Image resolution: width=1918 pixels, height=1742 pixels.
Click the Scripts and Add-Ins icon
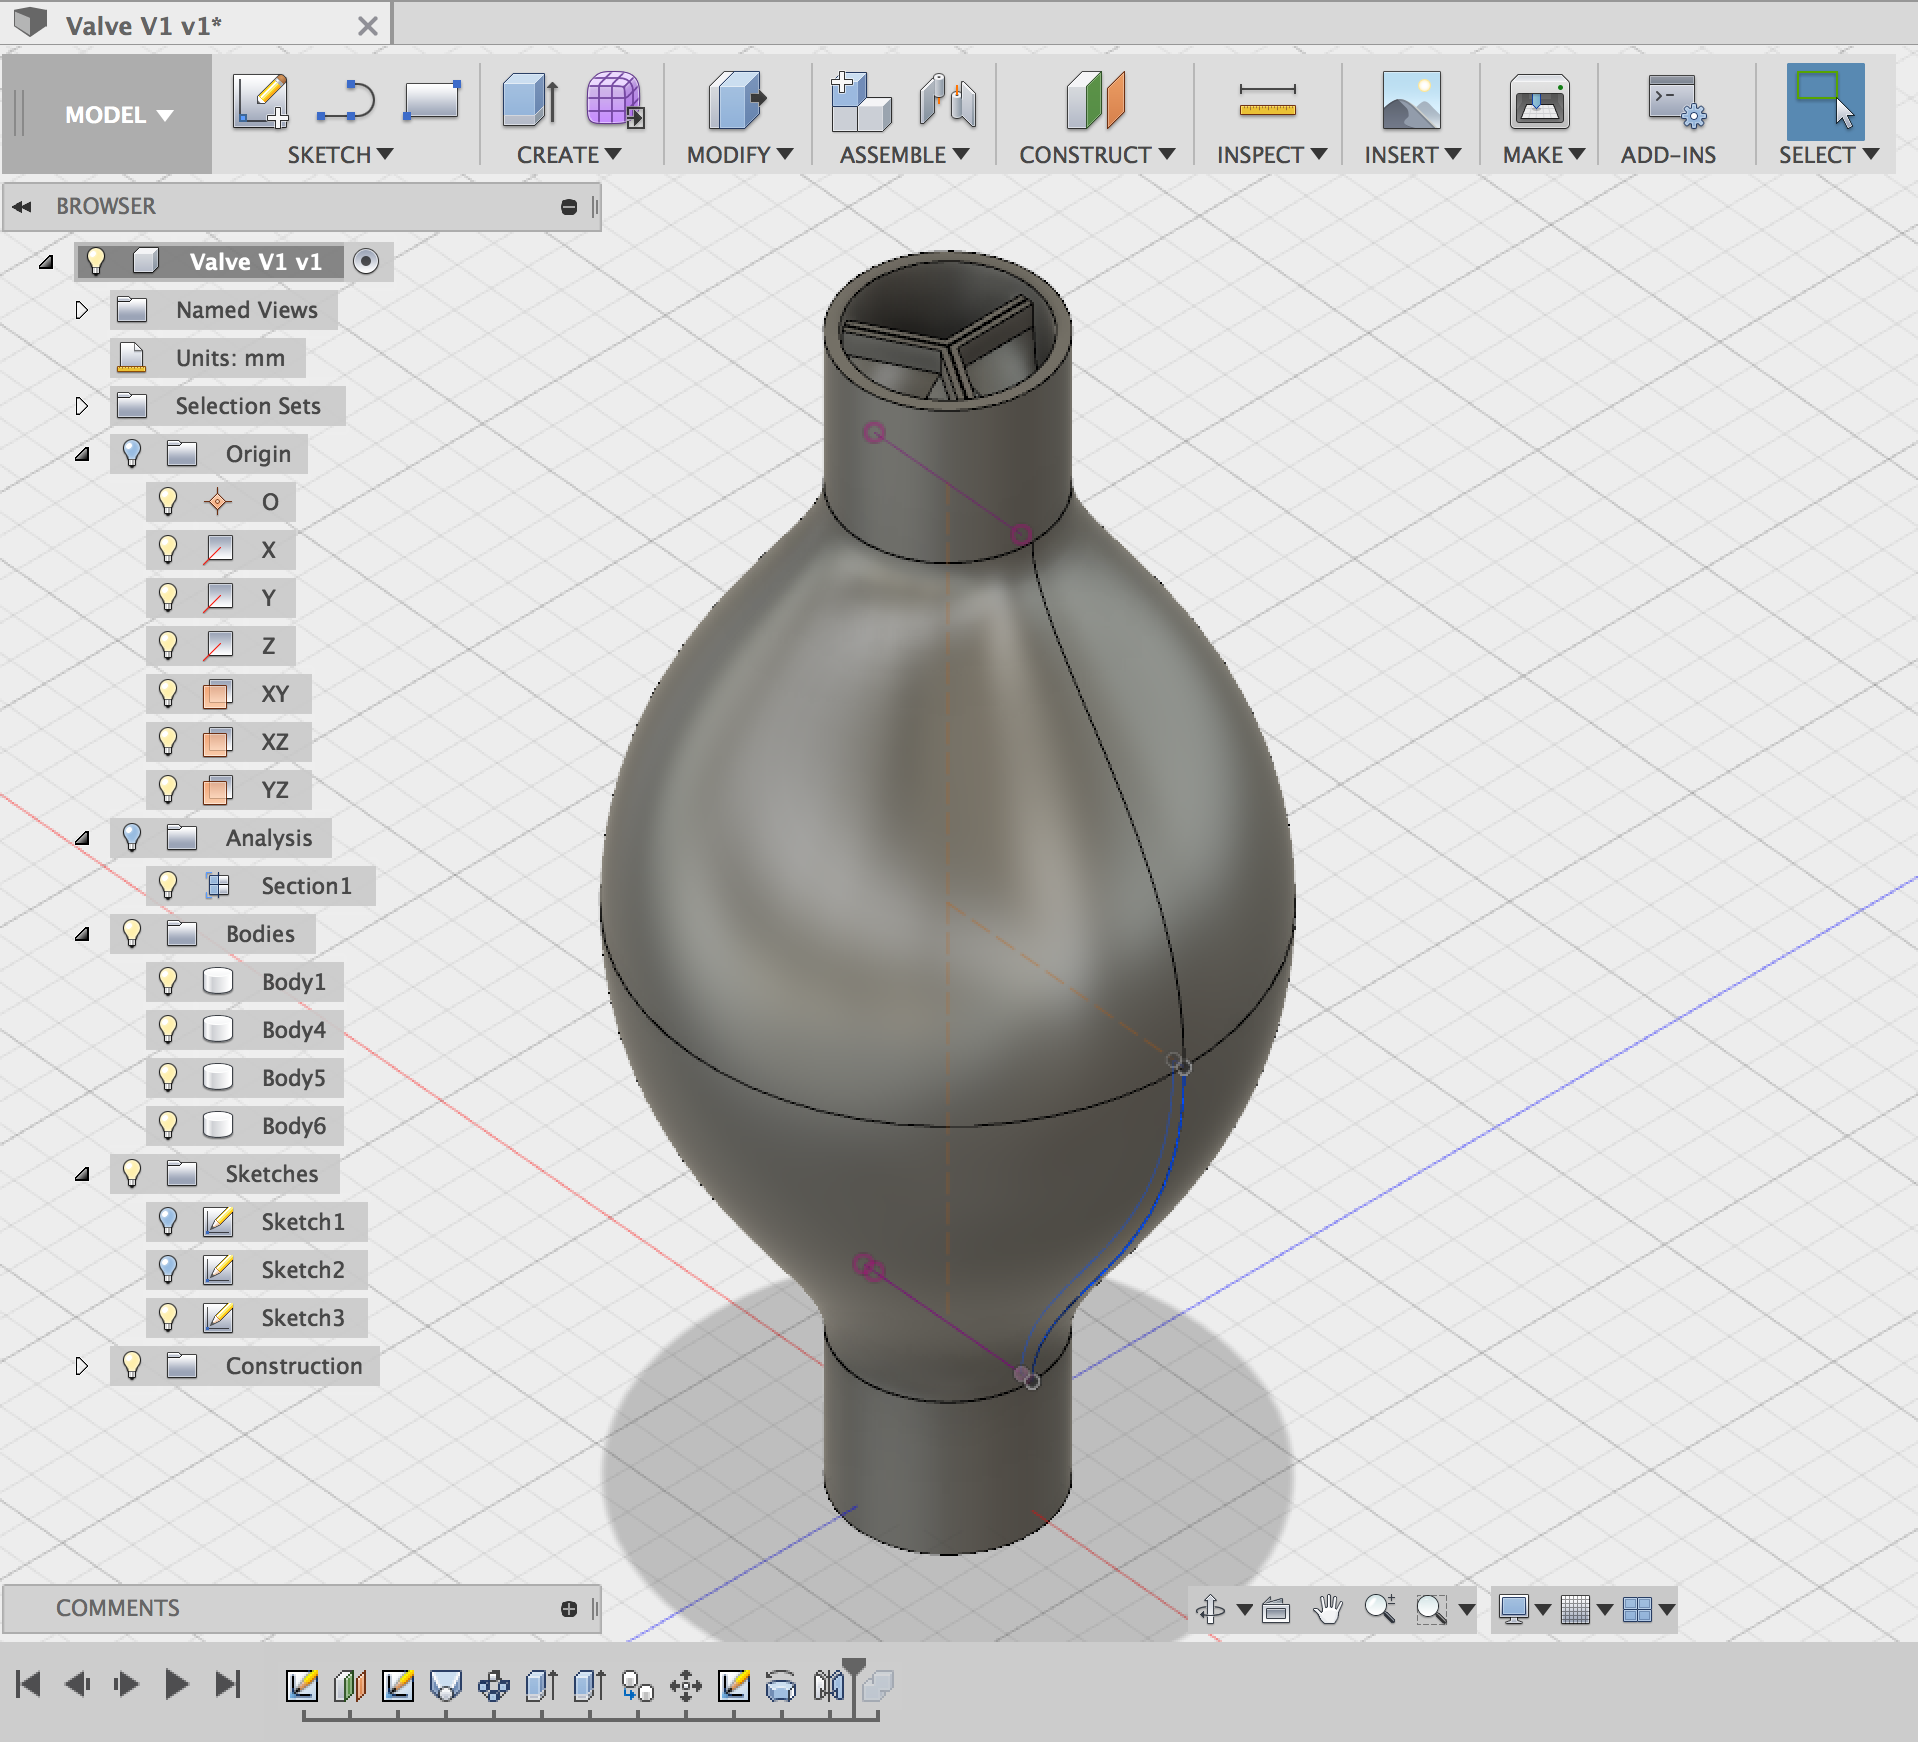(x=1675, y=101)
